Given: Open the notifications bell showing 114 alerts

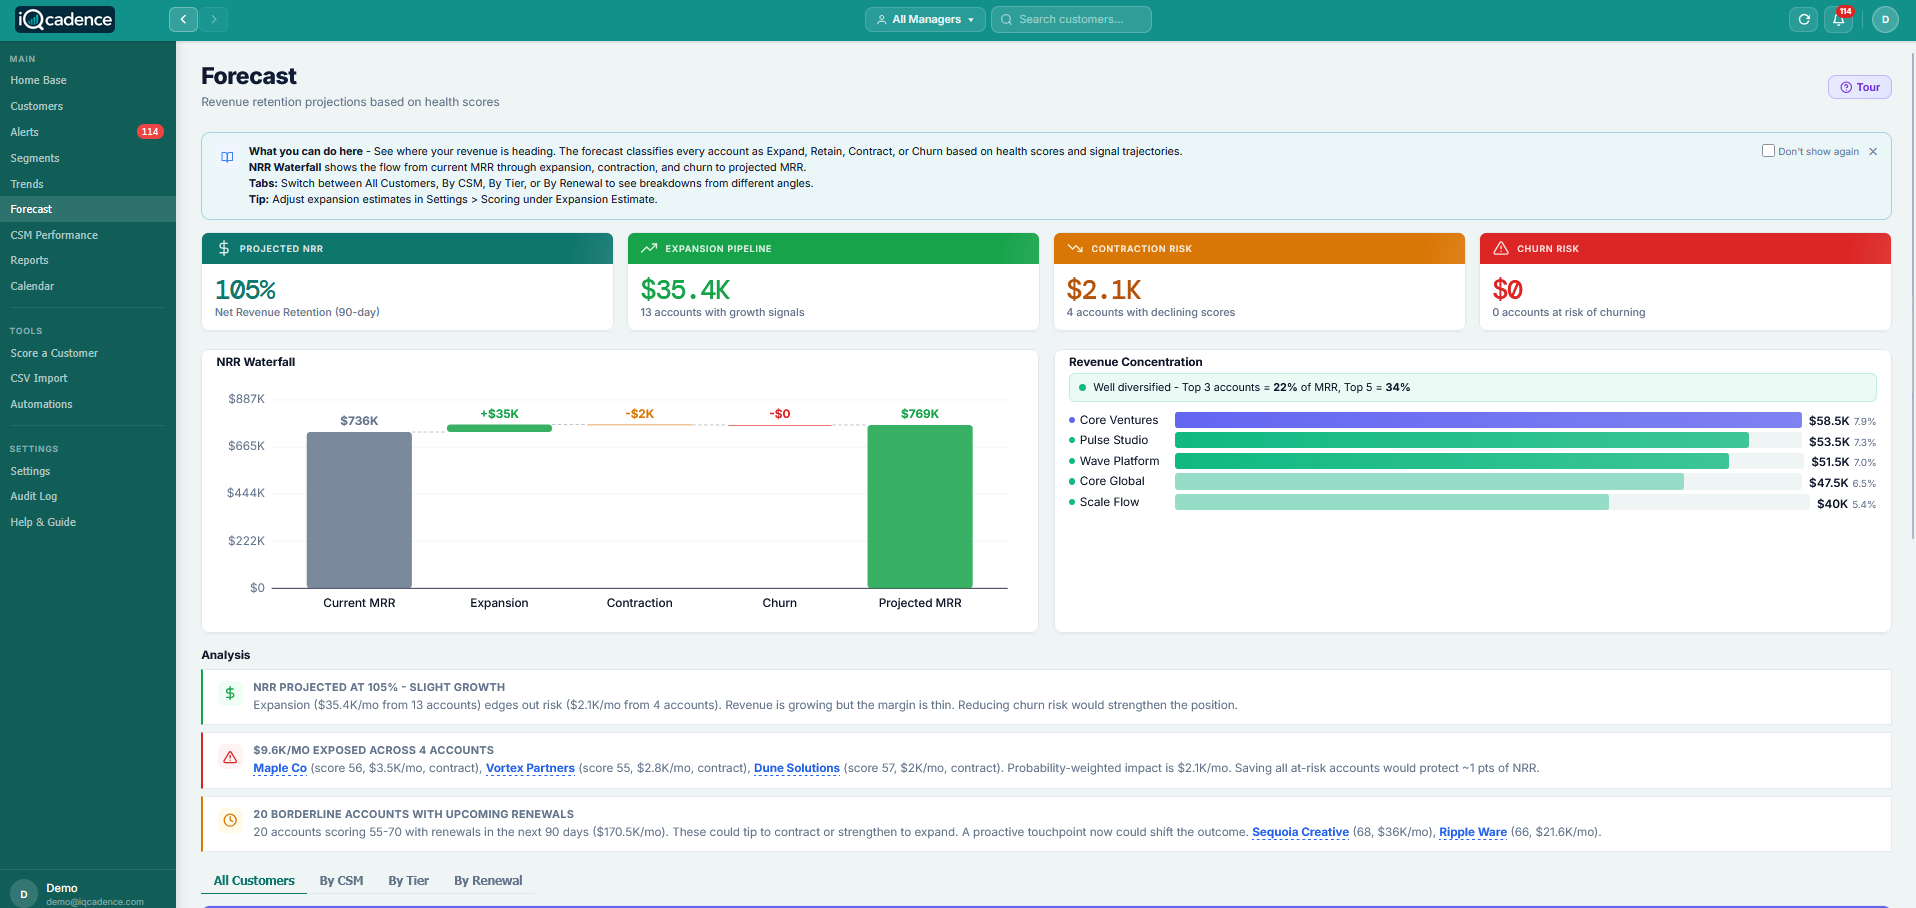Looking at the screenshot, I should pos(1839,19).
